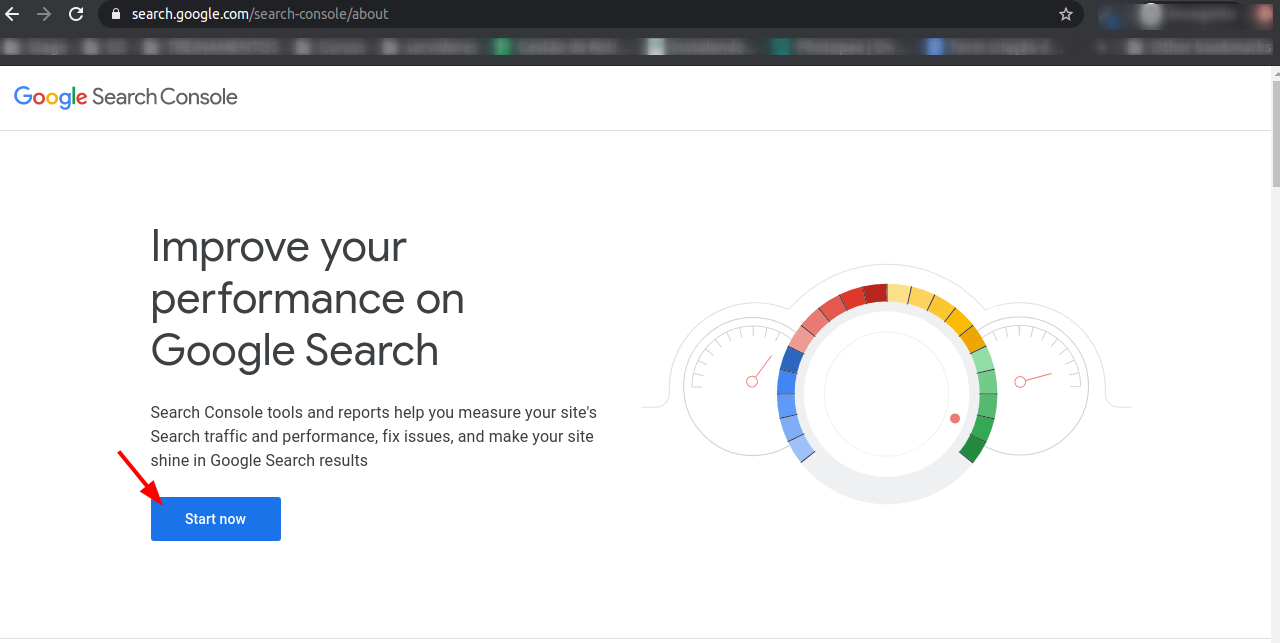The image size is (1280, 643).
Task: Bookmark this page with the star icon
Action: 1066,14
